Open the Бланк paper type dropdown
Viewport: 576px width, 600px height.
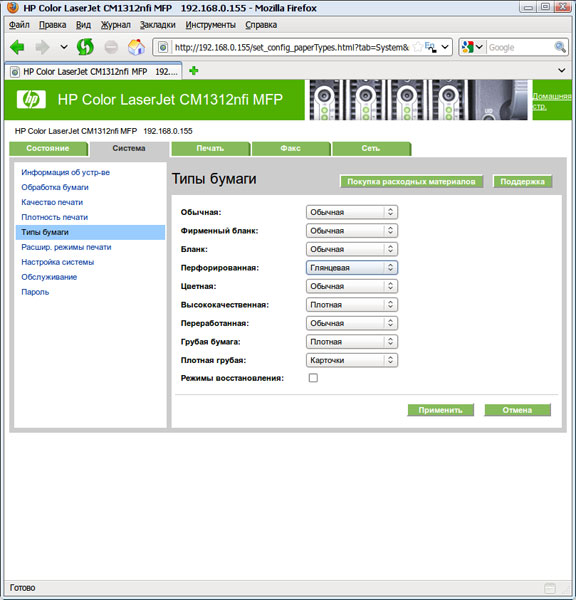coord(352,249)
